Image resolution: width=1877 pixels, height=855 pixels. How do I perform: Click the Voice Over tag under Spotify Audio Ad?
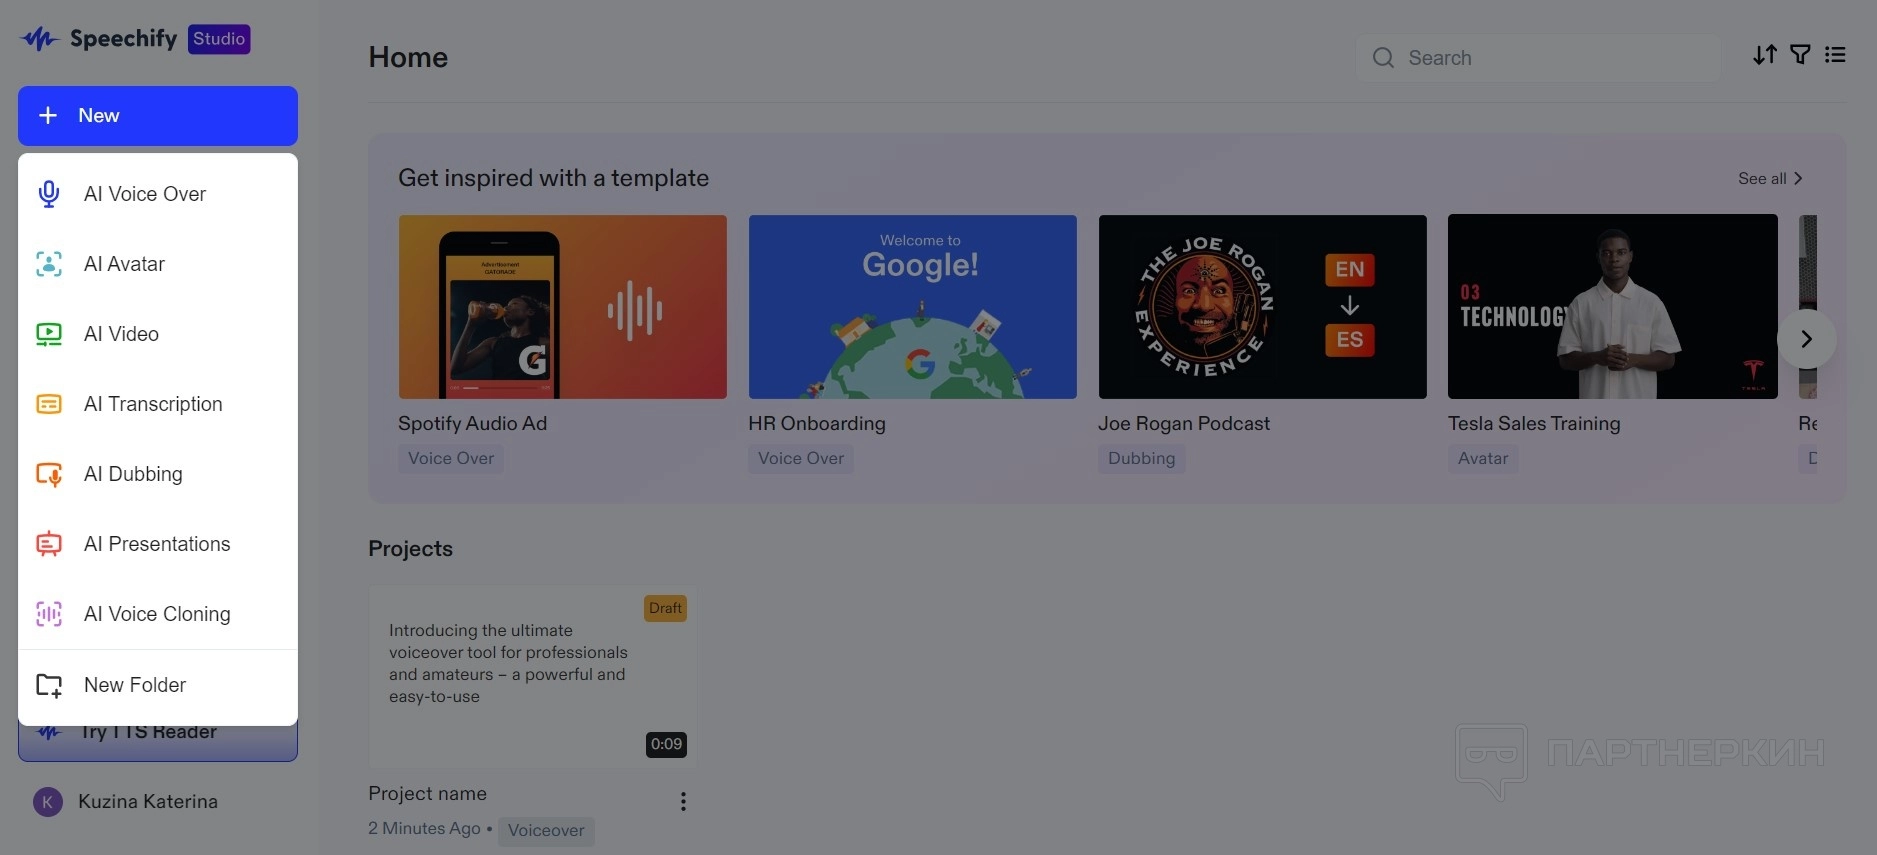[x=451, y=458]
